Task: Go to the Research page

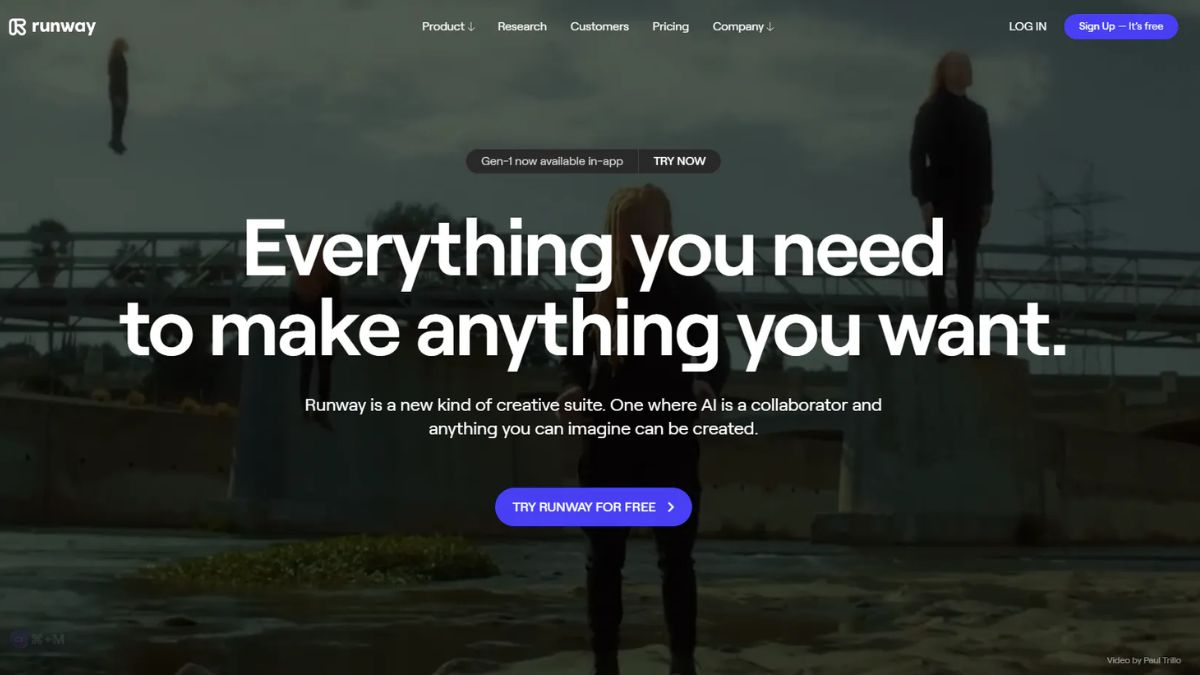Action: pyautogui.click(x=522, y=27)
